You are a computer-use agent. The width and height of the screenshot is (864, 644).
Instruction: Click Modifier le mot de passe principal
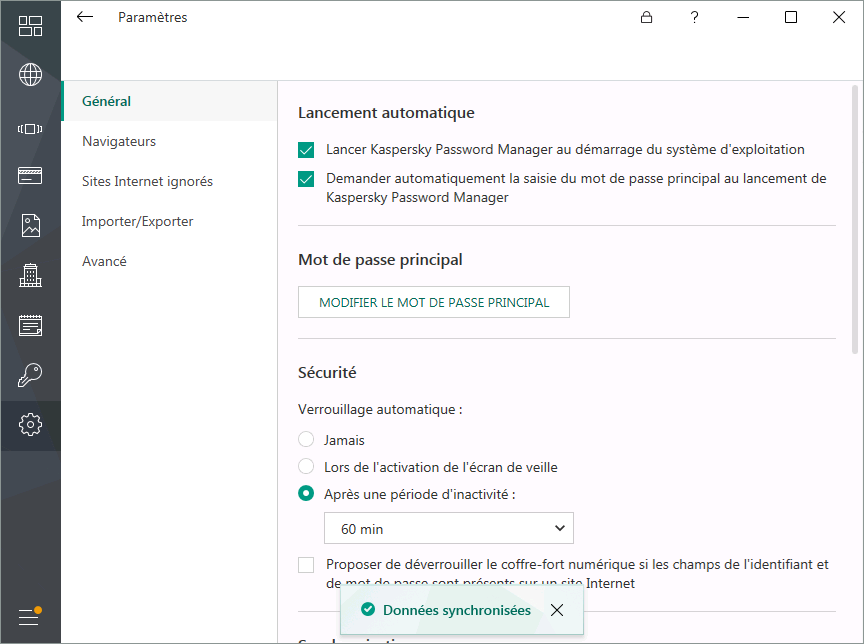pos(434,302)
